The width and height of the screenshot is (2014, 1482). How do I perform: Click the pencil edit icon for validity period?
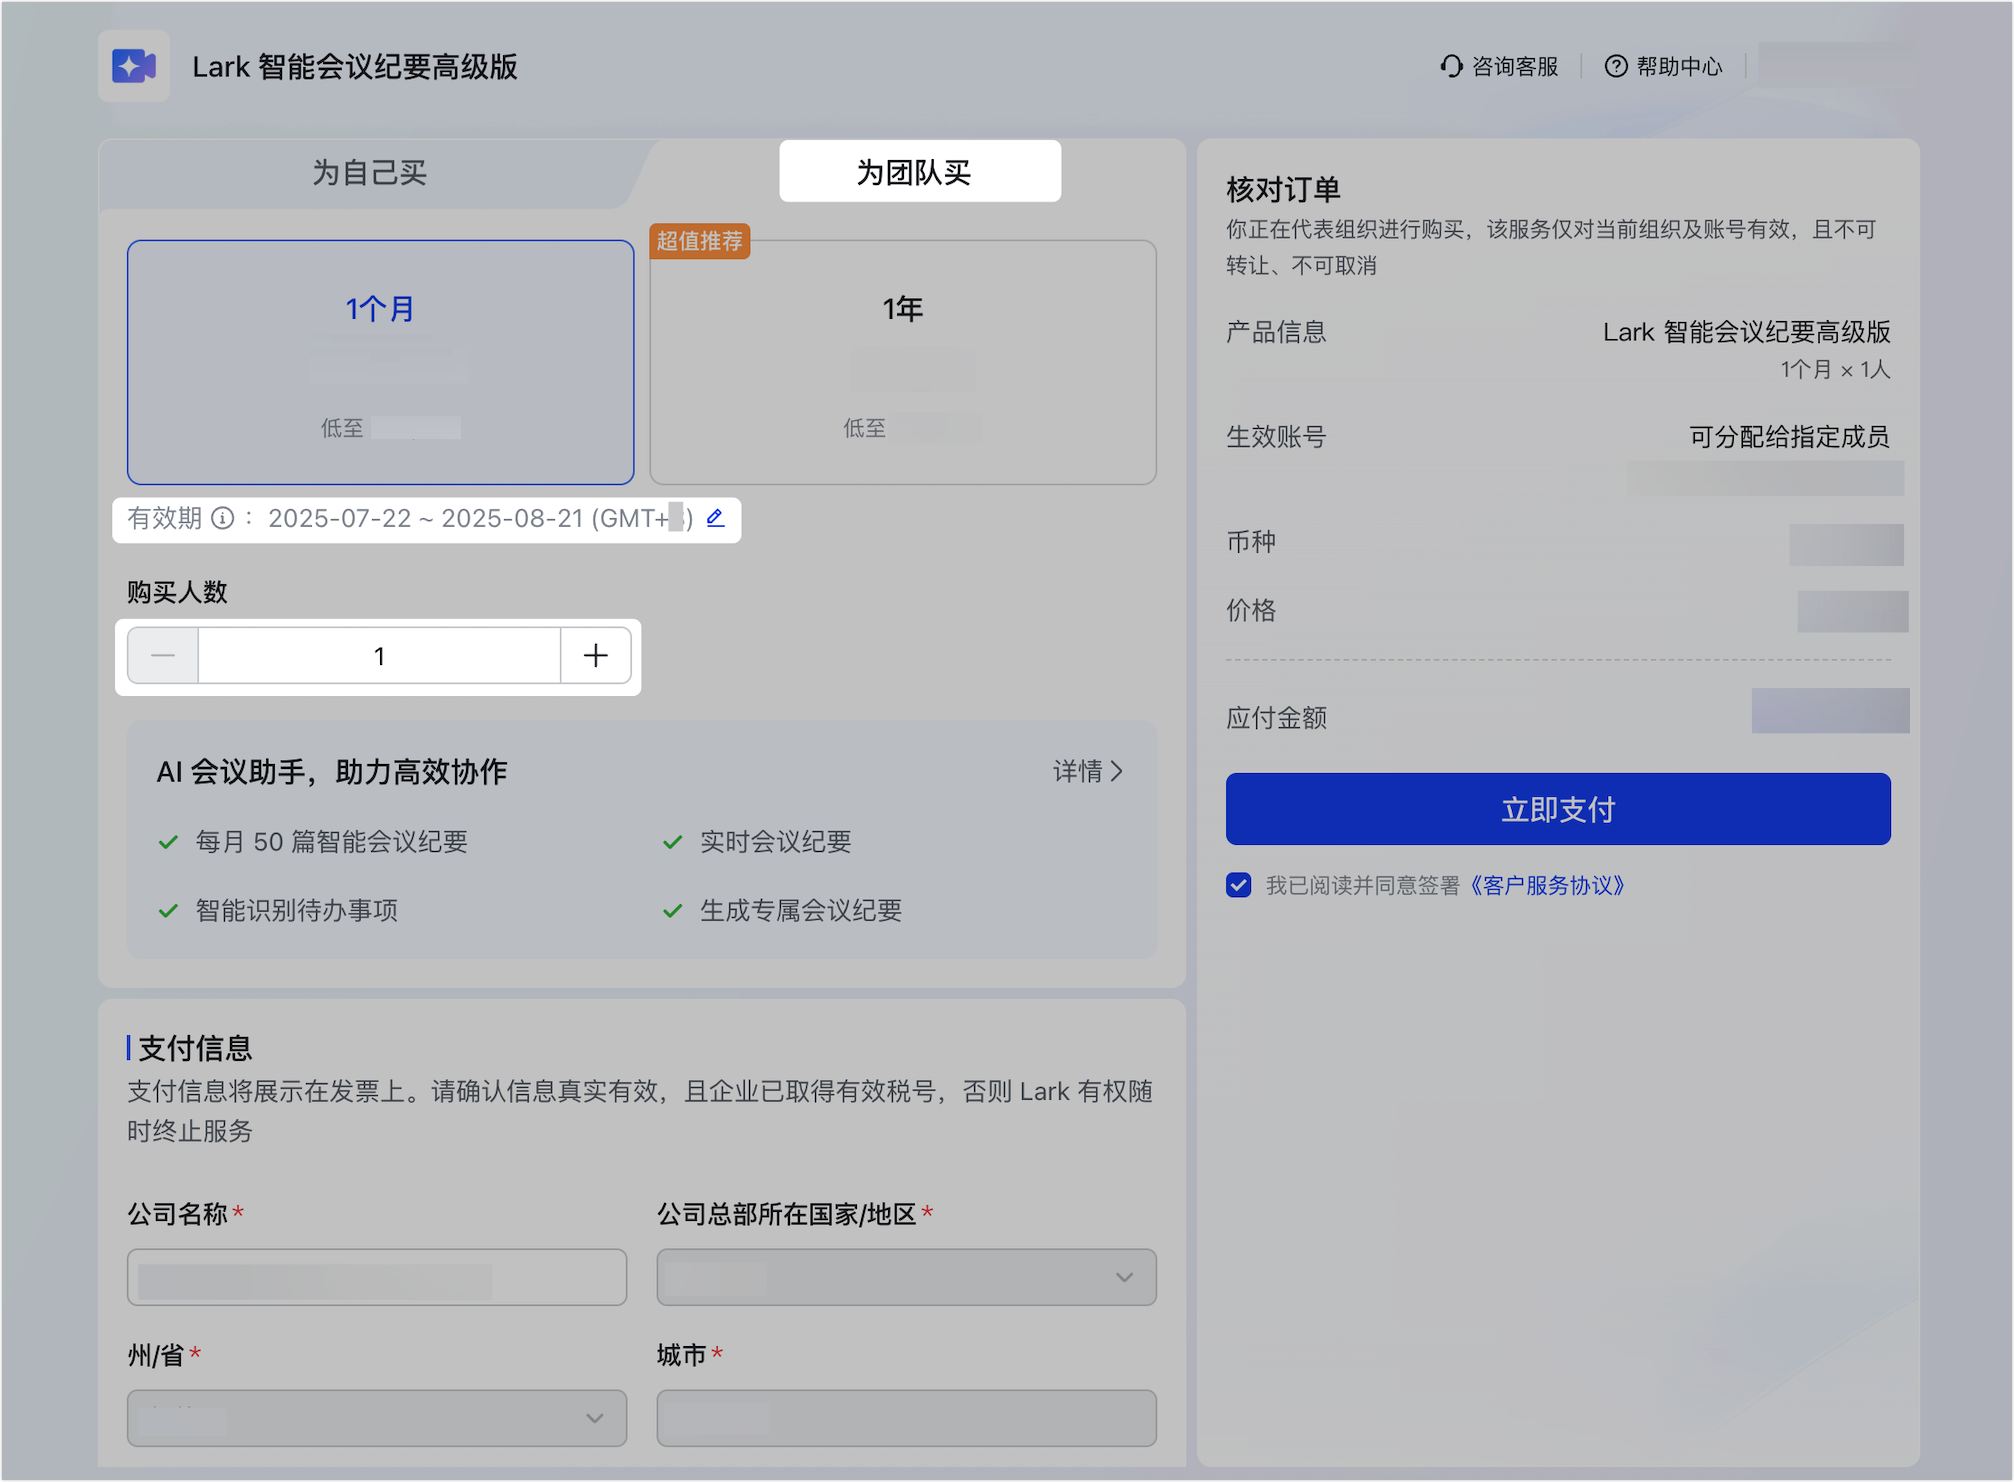point(715,518)
